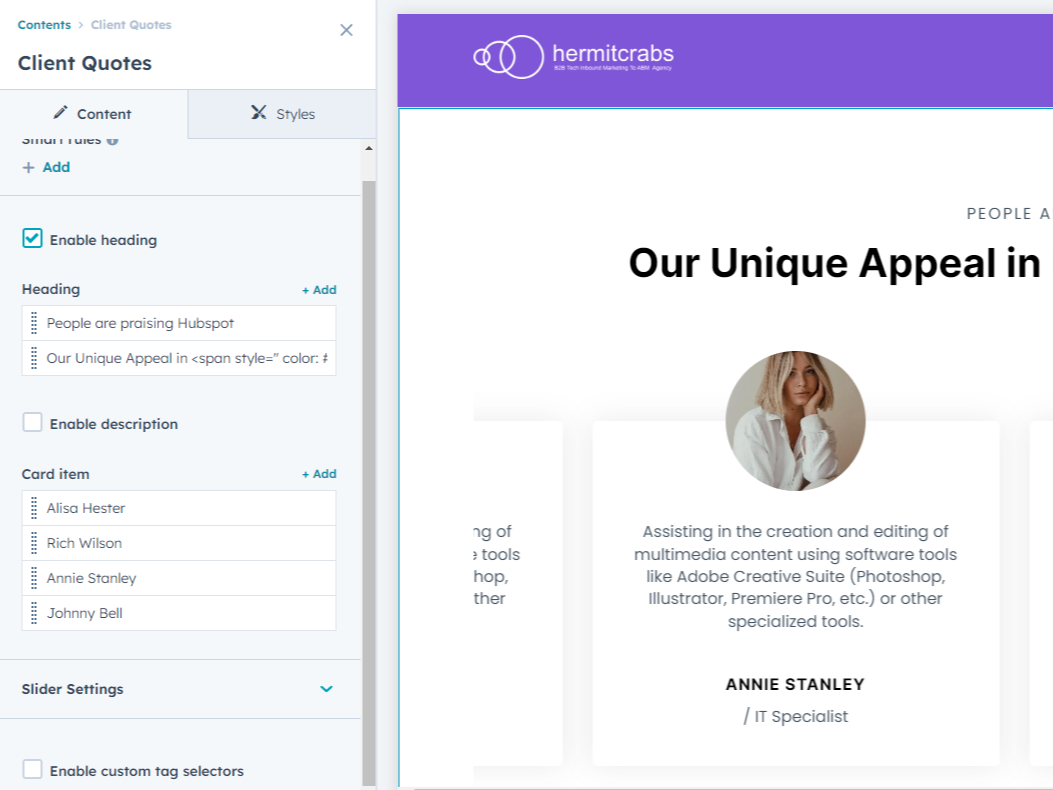Screen dimensions: 1053x790
Task: Enable custom tag selectors checkbox
Action: pos(33,770)
